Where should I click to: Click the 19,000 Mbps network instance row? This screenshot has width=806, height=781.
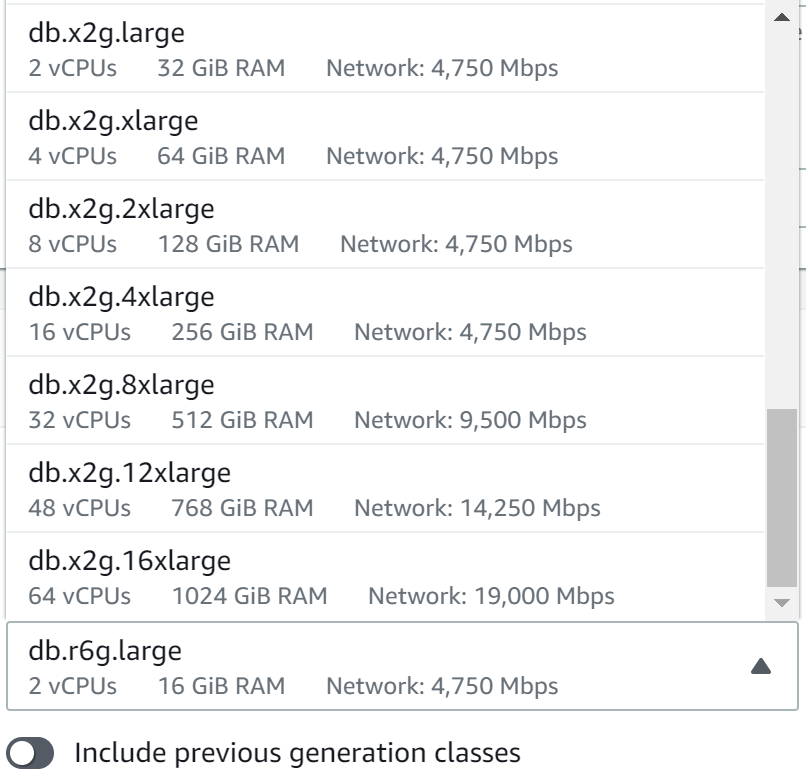[386, 576]
